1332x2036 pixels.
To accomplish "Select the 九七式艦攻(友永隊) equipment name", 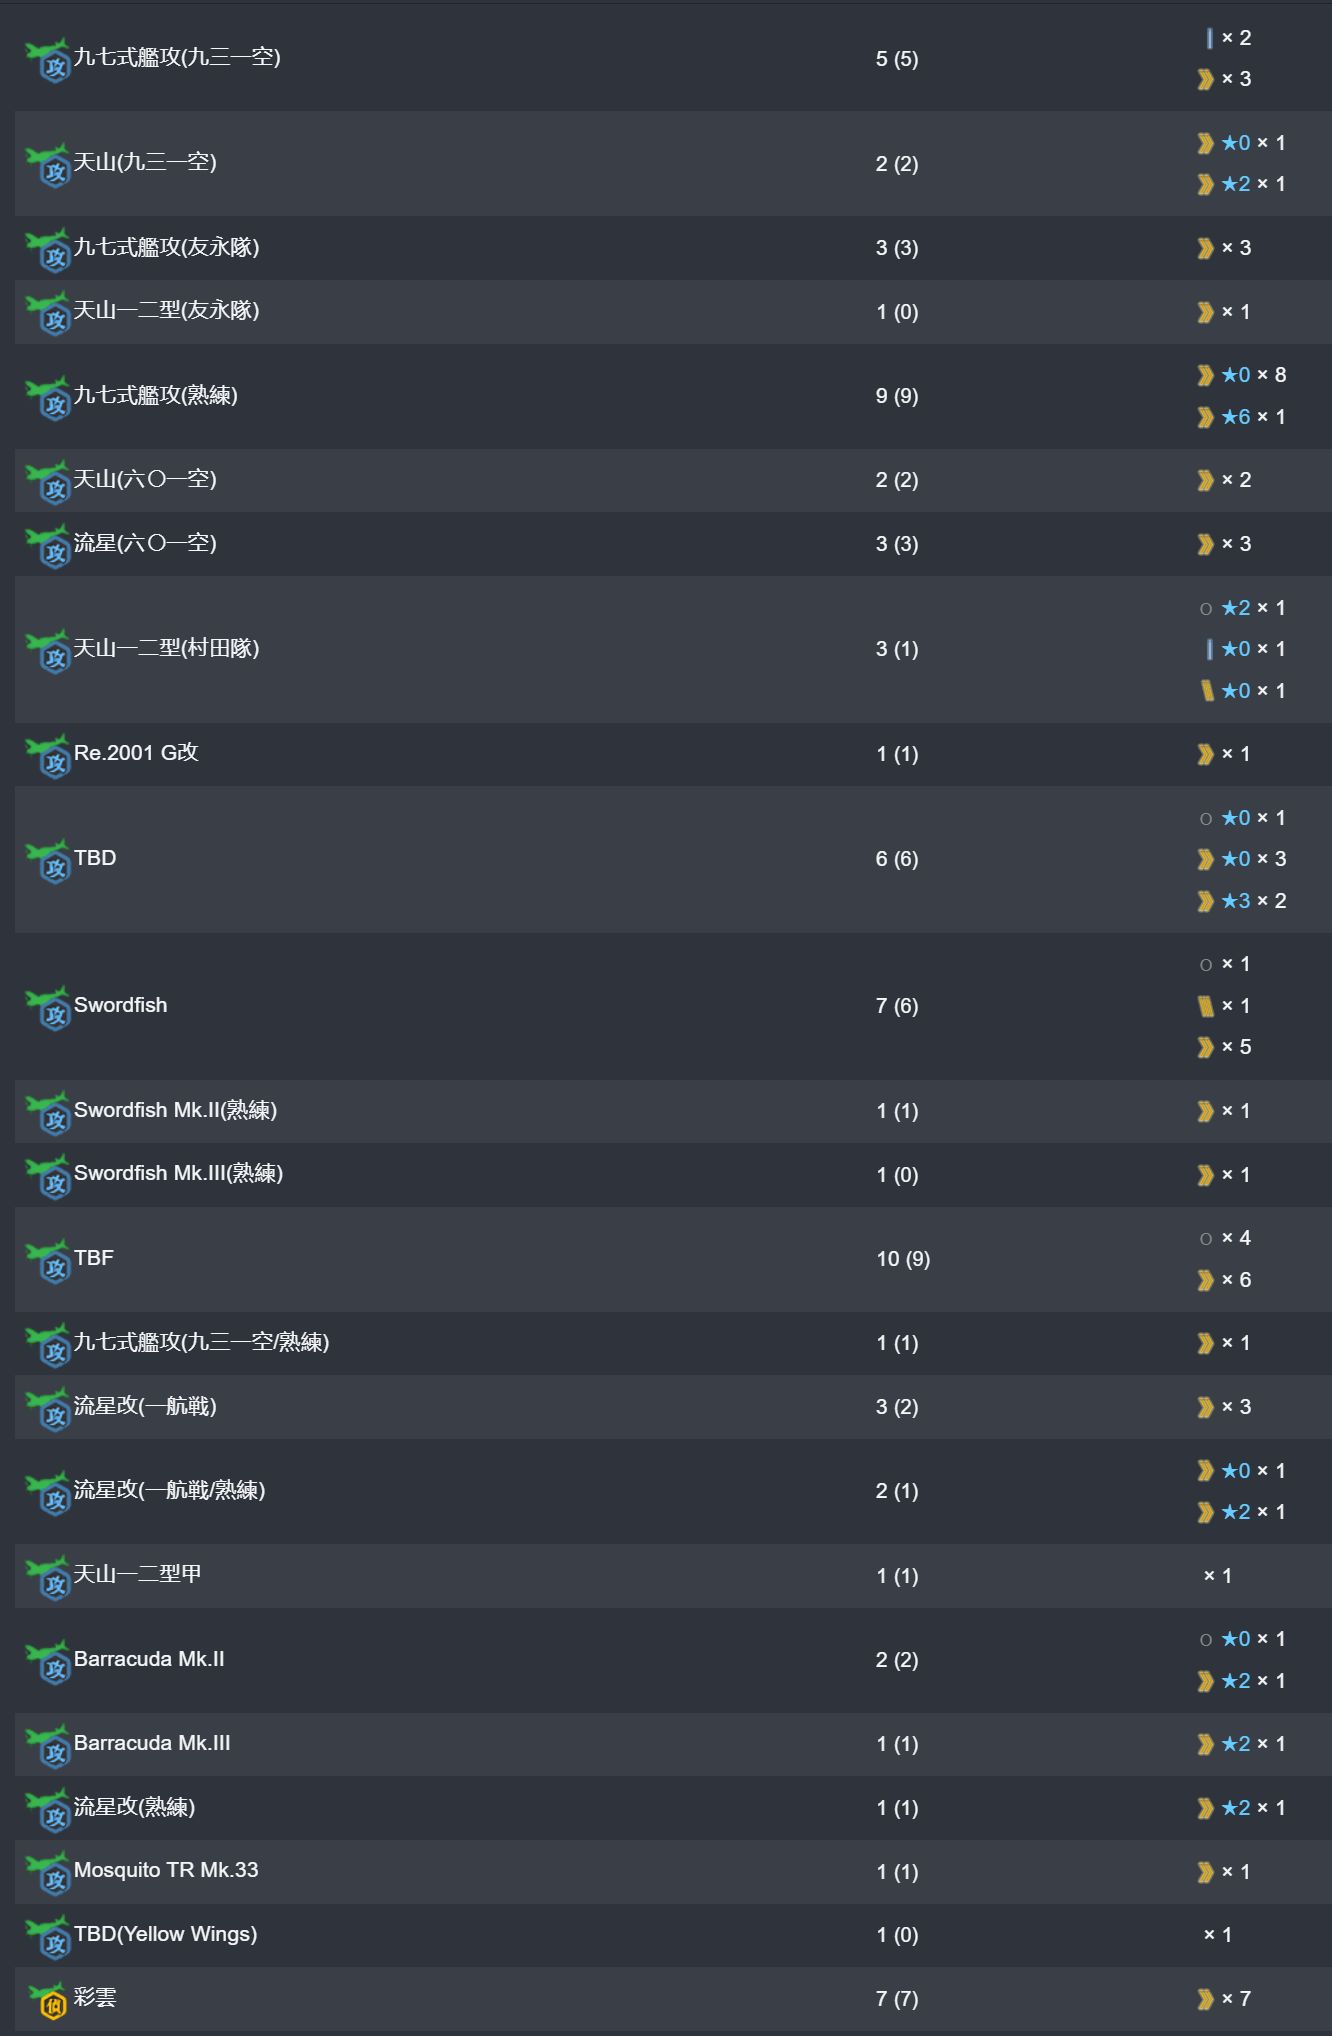I will [x=166, y=247].
